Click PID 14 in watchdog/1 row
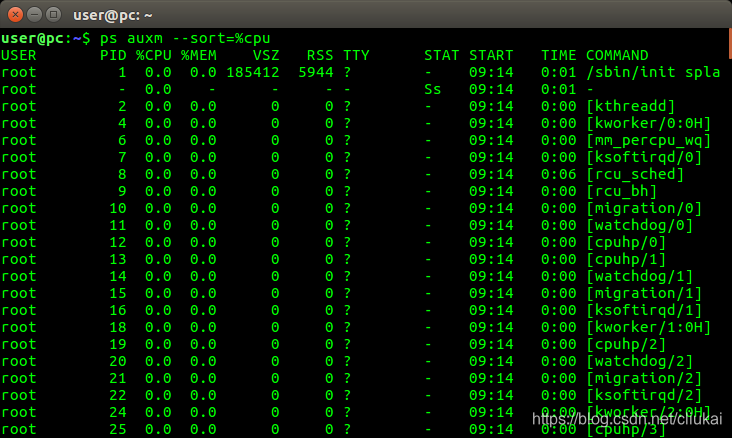This screenshot has height=438, width=732. point(118,276)
